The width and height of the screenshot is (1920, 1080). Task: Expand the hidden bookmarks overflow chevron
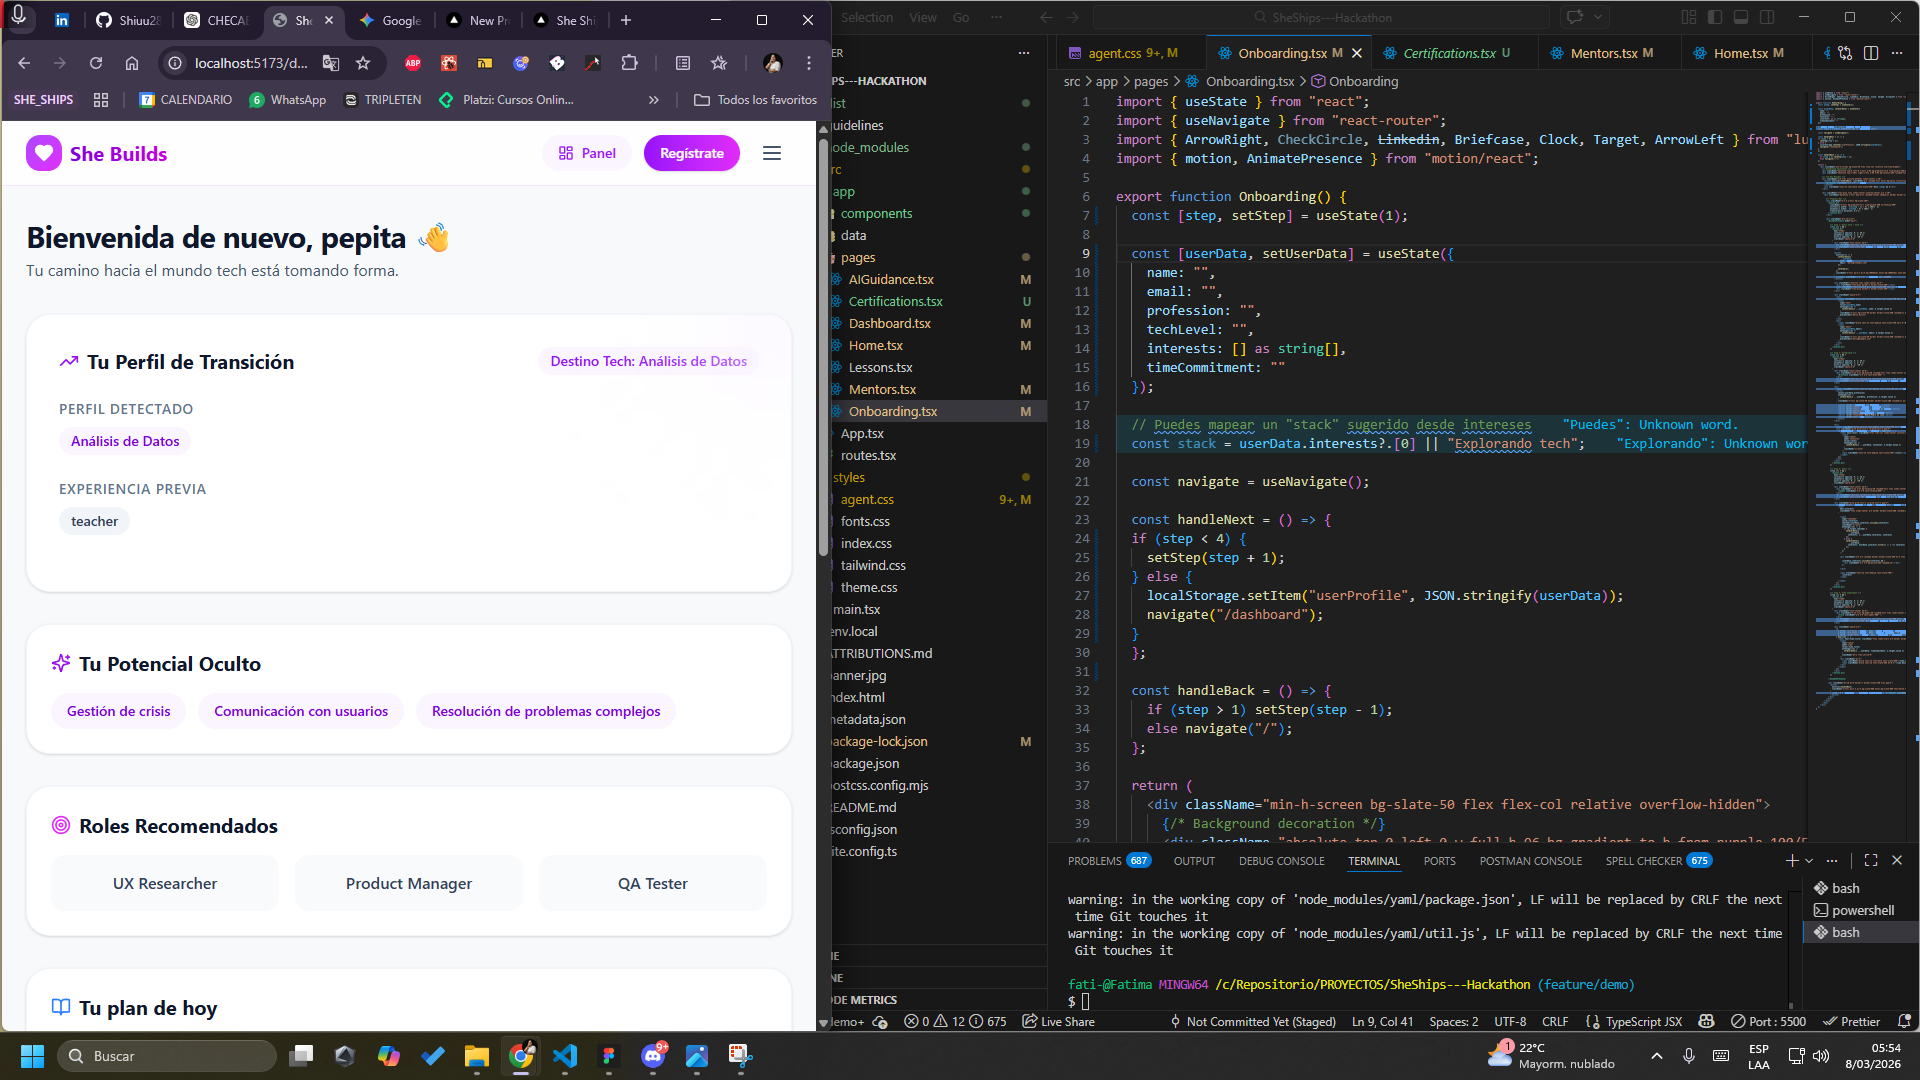point(654,100)
